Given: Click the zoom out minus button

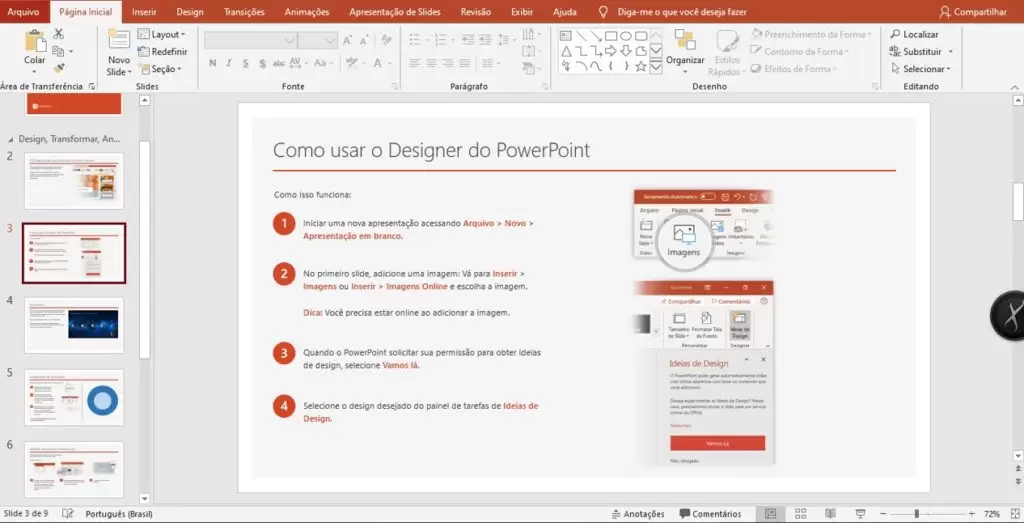Looking at the screenshot, I should pos(882,514).
